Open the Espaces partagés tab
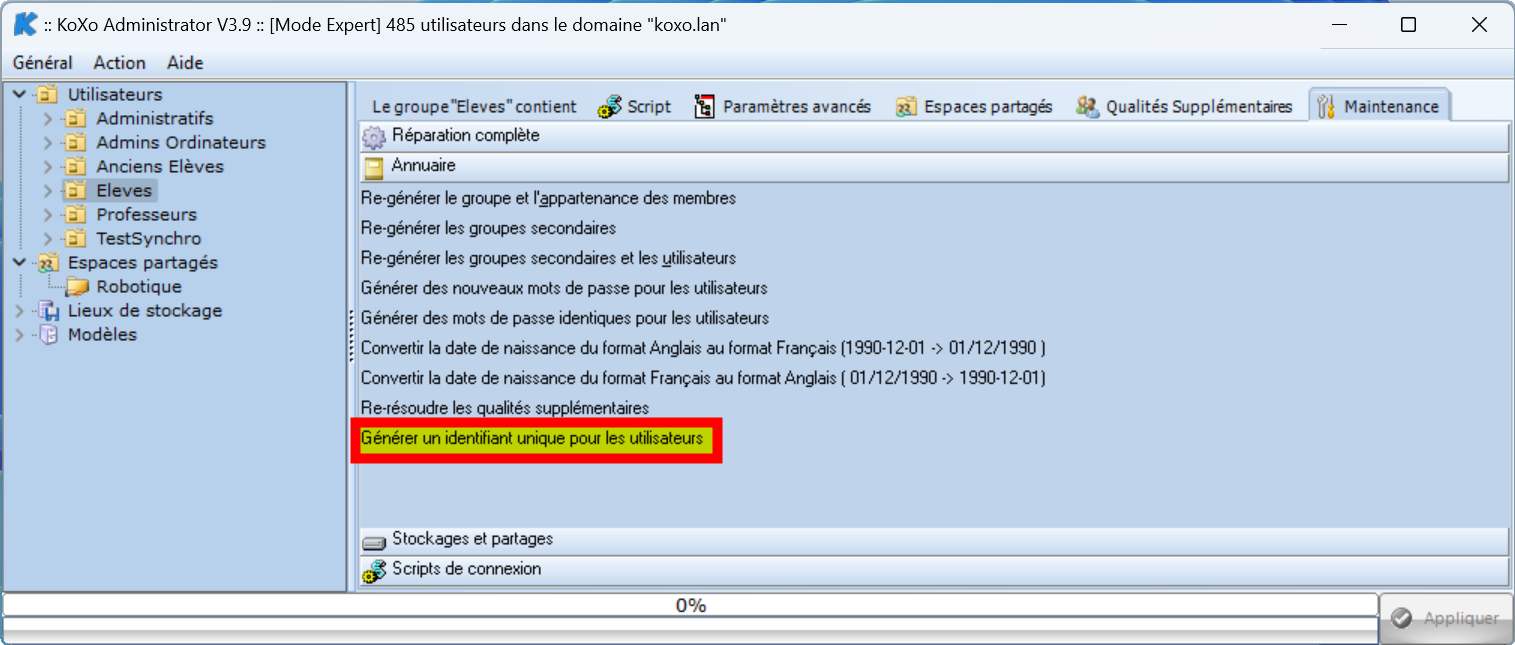Screen dimensions: 1515x645 click(975, 107)
